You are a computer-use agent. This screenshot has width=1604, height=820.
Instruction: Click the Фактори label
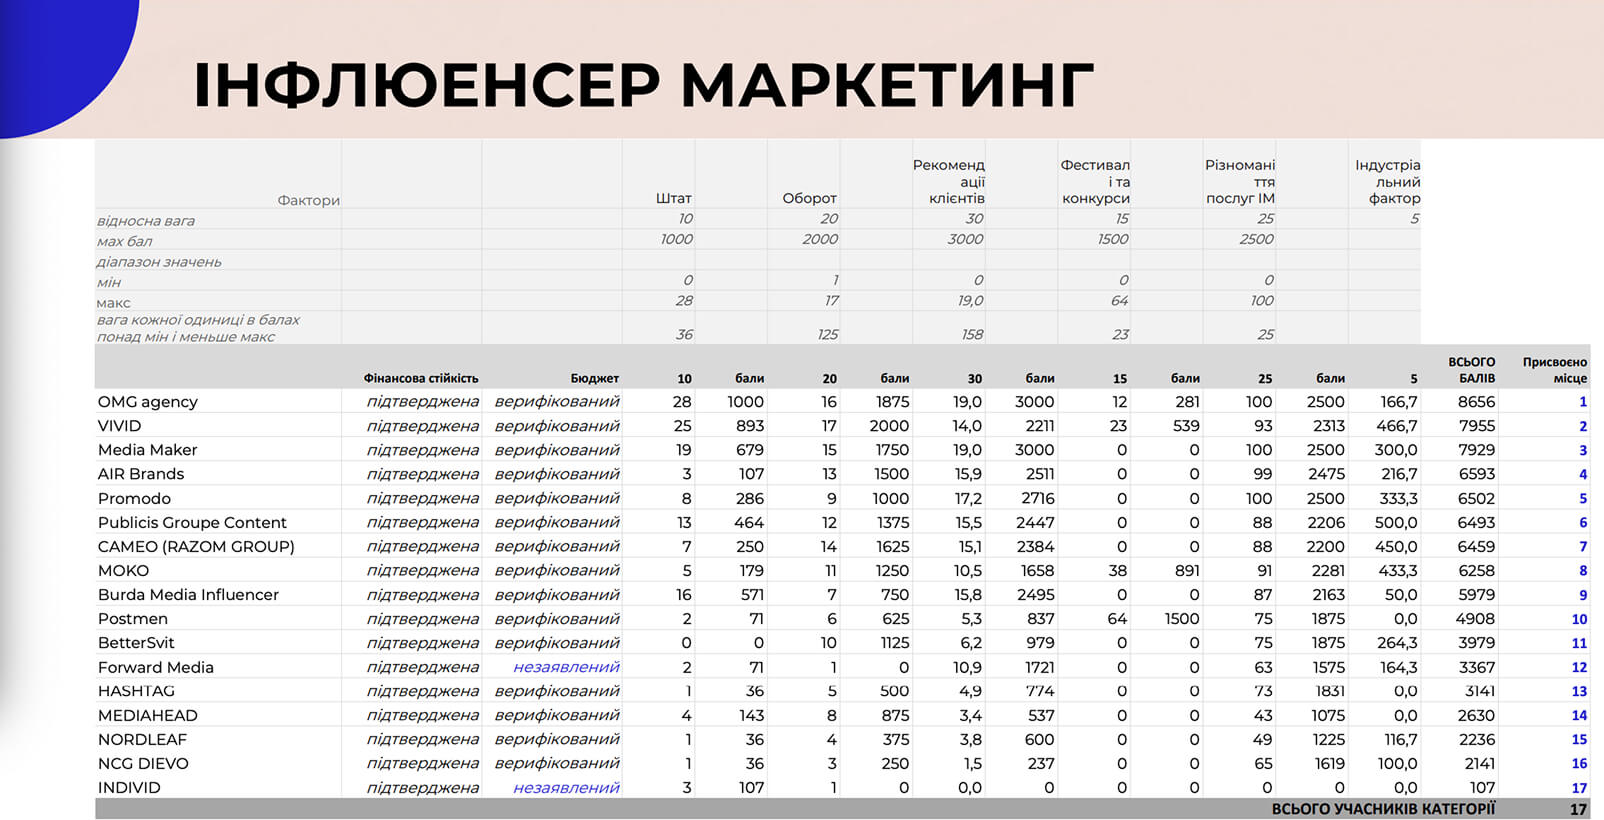309,201
